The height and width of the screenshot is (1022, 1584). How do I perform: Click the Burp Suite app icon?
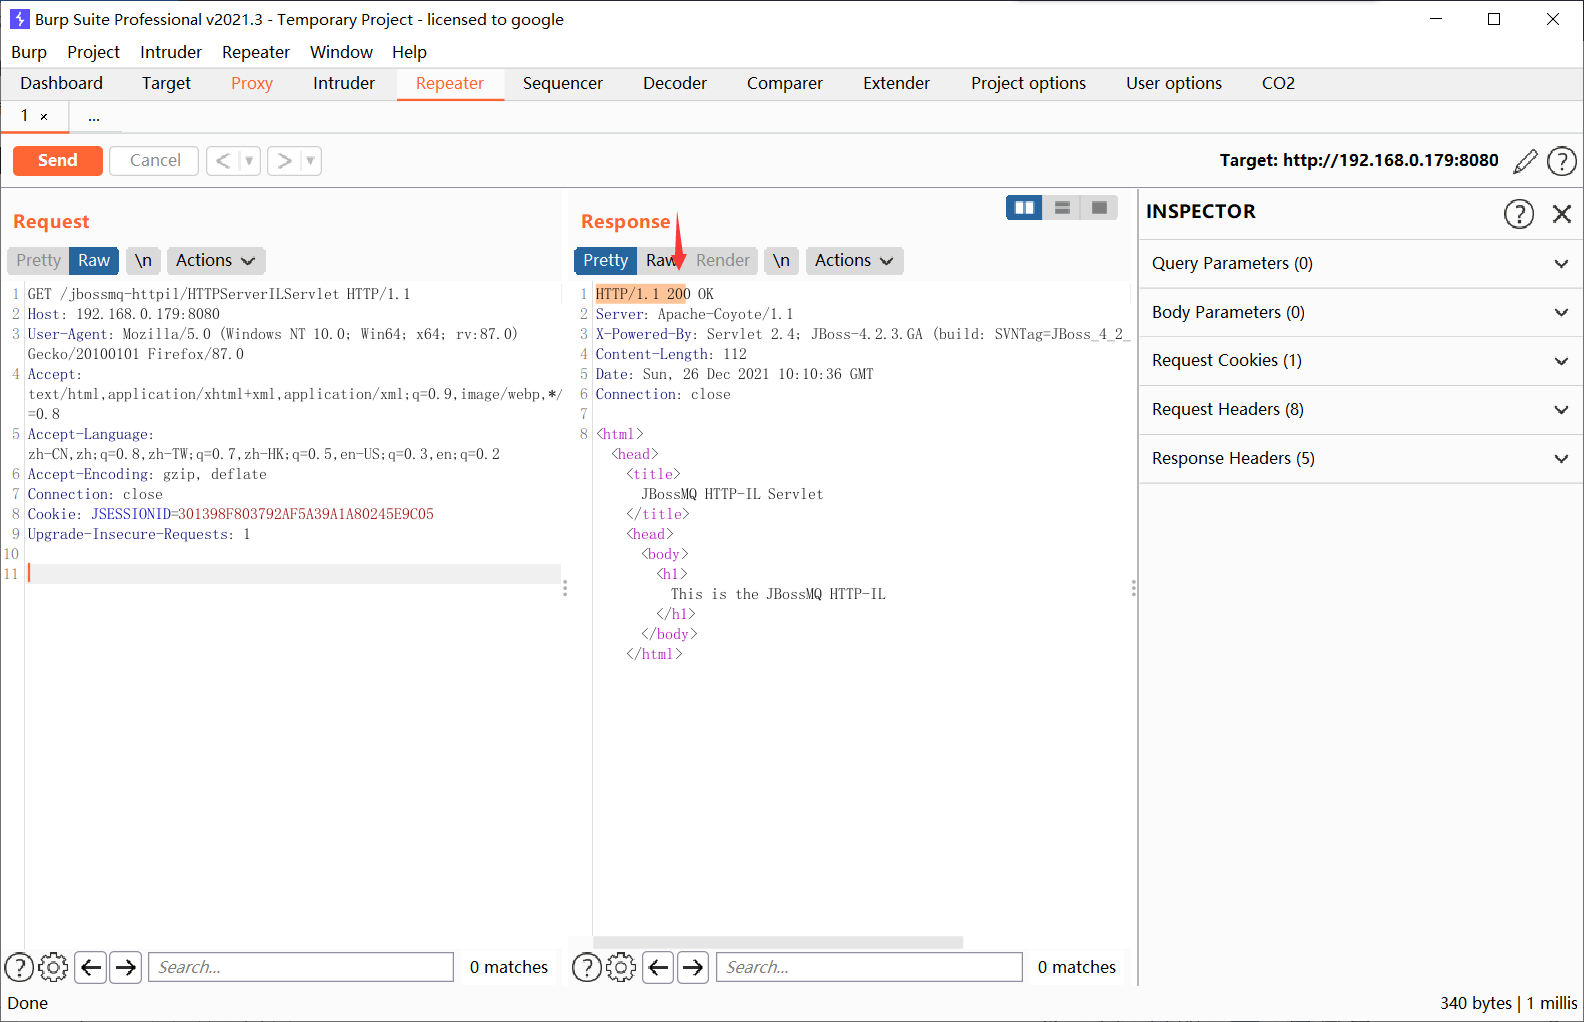(x=19, y=19)
